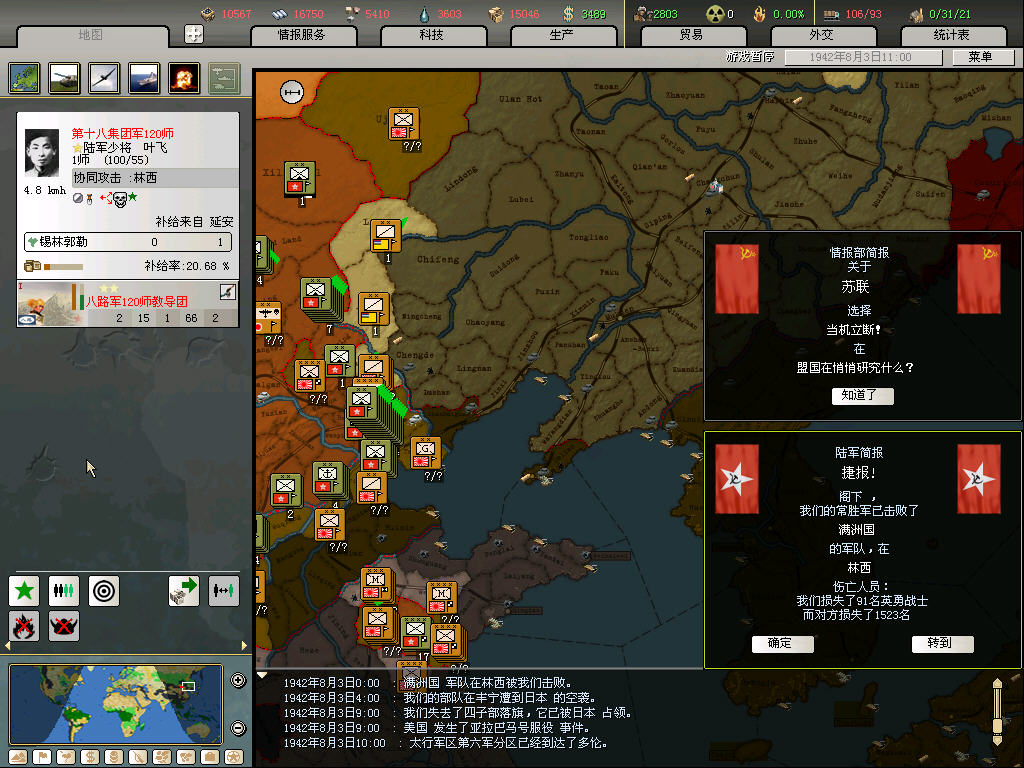
Task: Open the 外交 tab
Action: tap(822, 35)
